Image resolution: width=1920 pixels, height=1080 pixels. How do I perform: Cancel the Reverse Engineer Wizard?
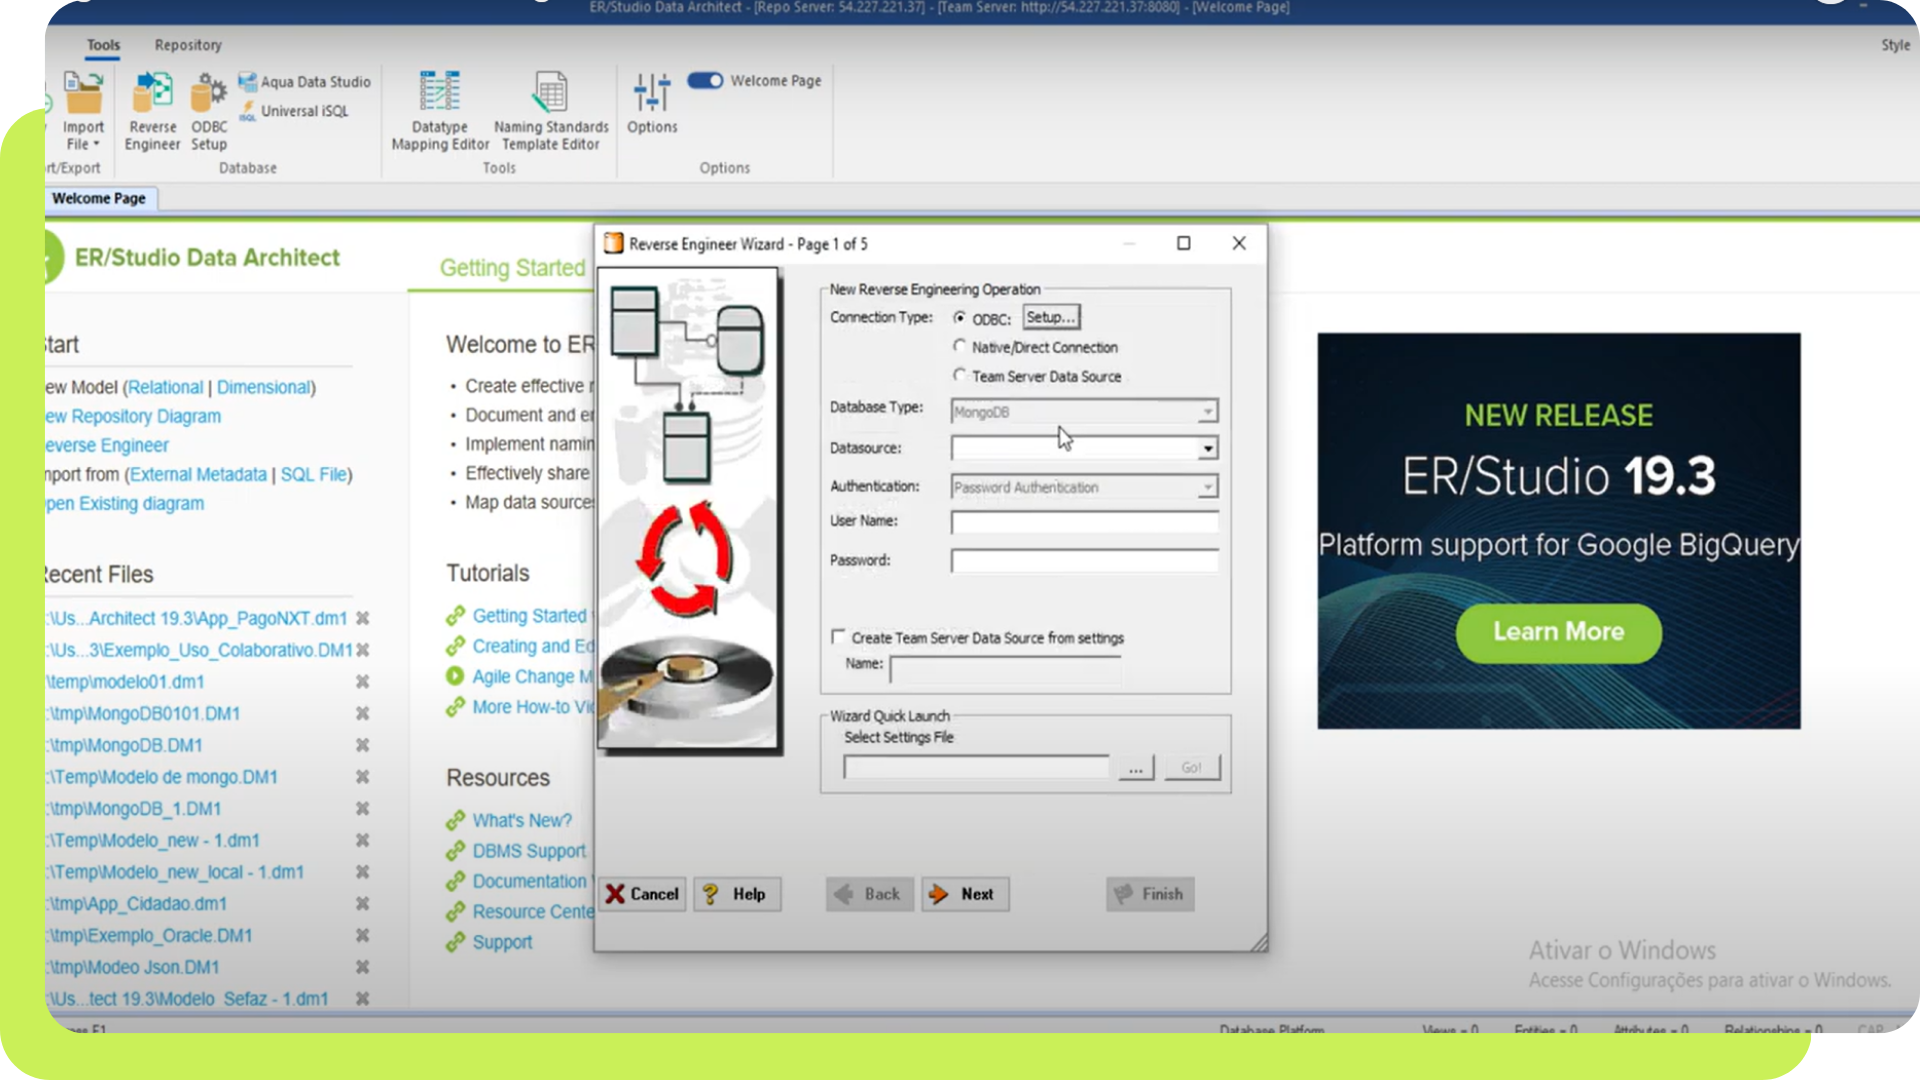642,894
